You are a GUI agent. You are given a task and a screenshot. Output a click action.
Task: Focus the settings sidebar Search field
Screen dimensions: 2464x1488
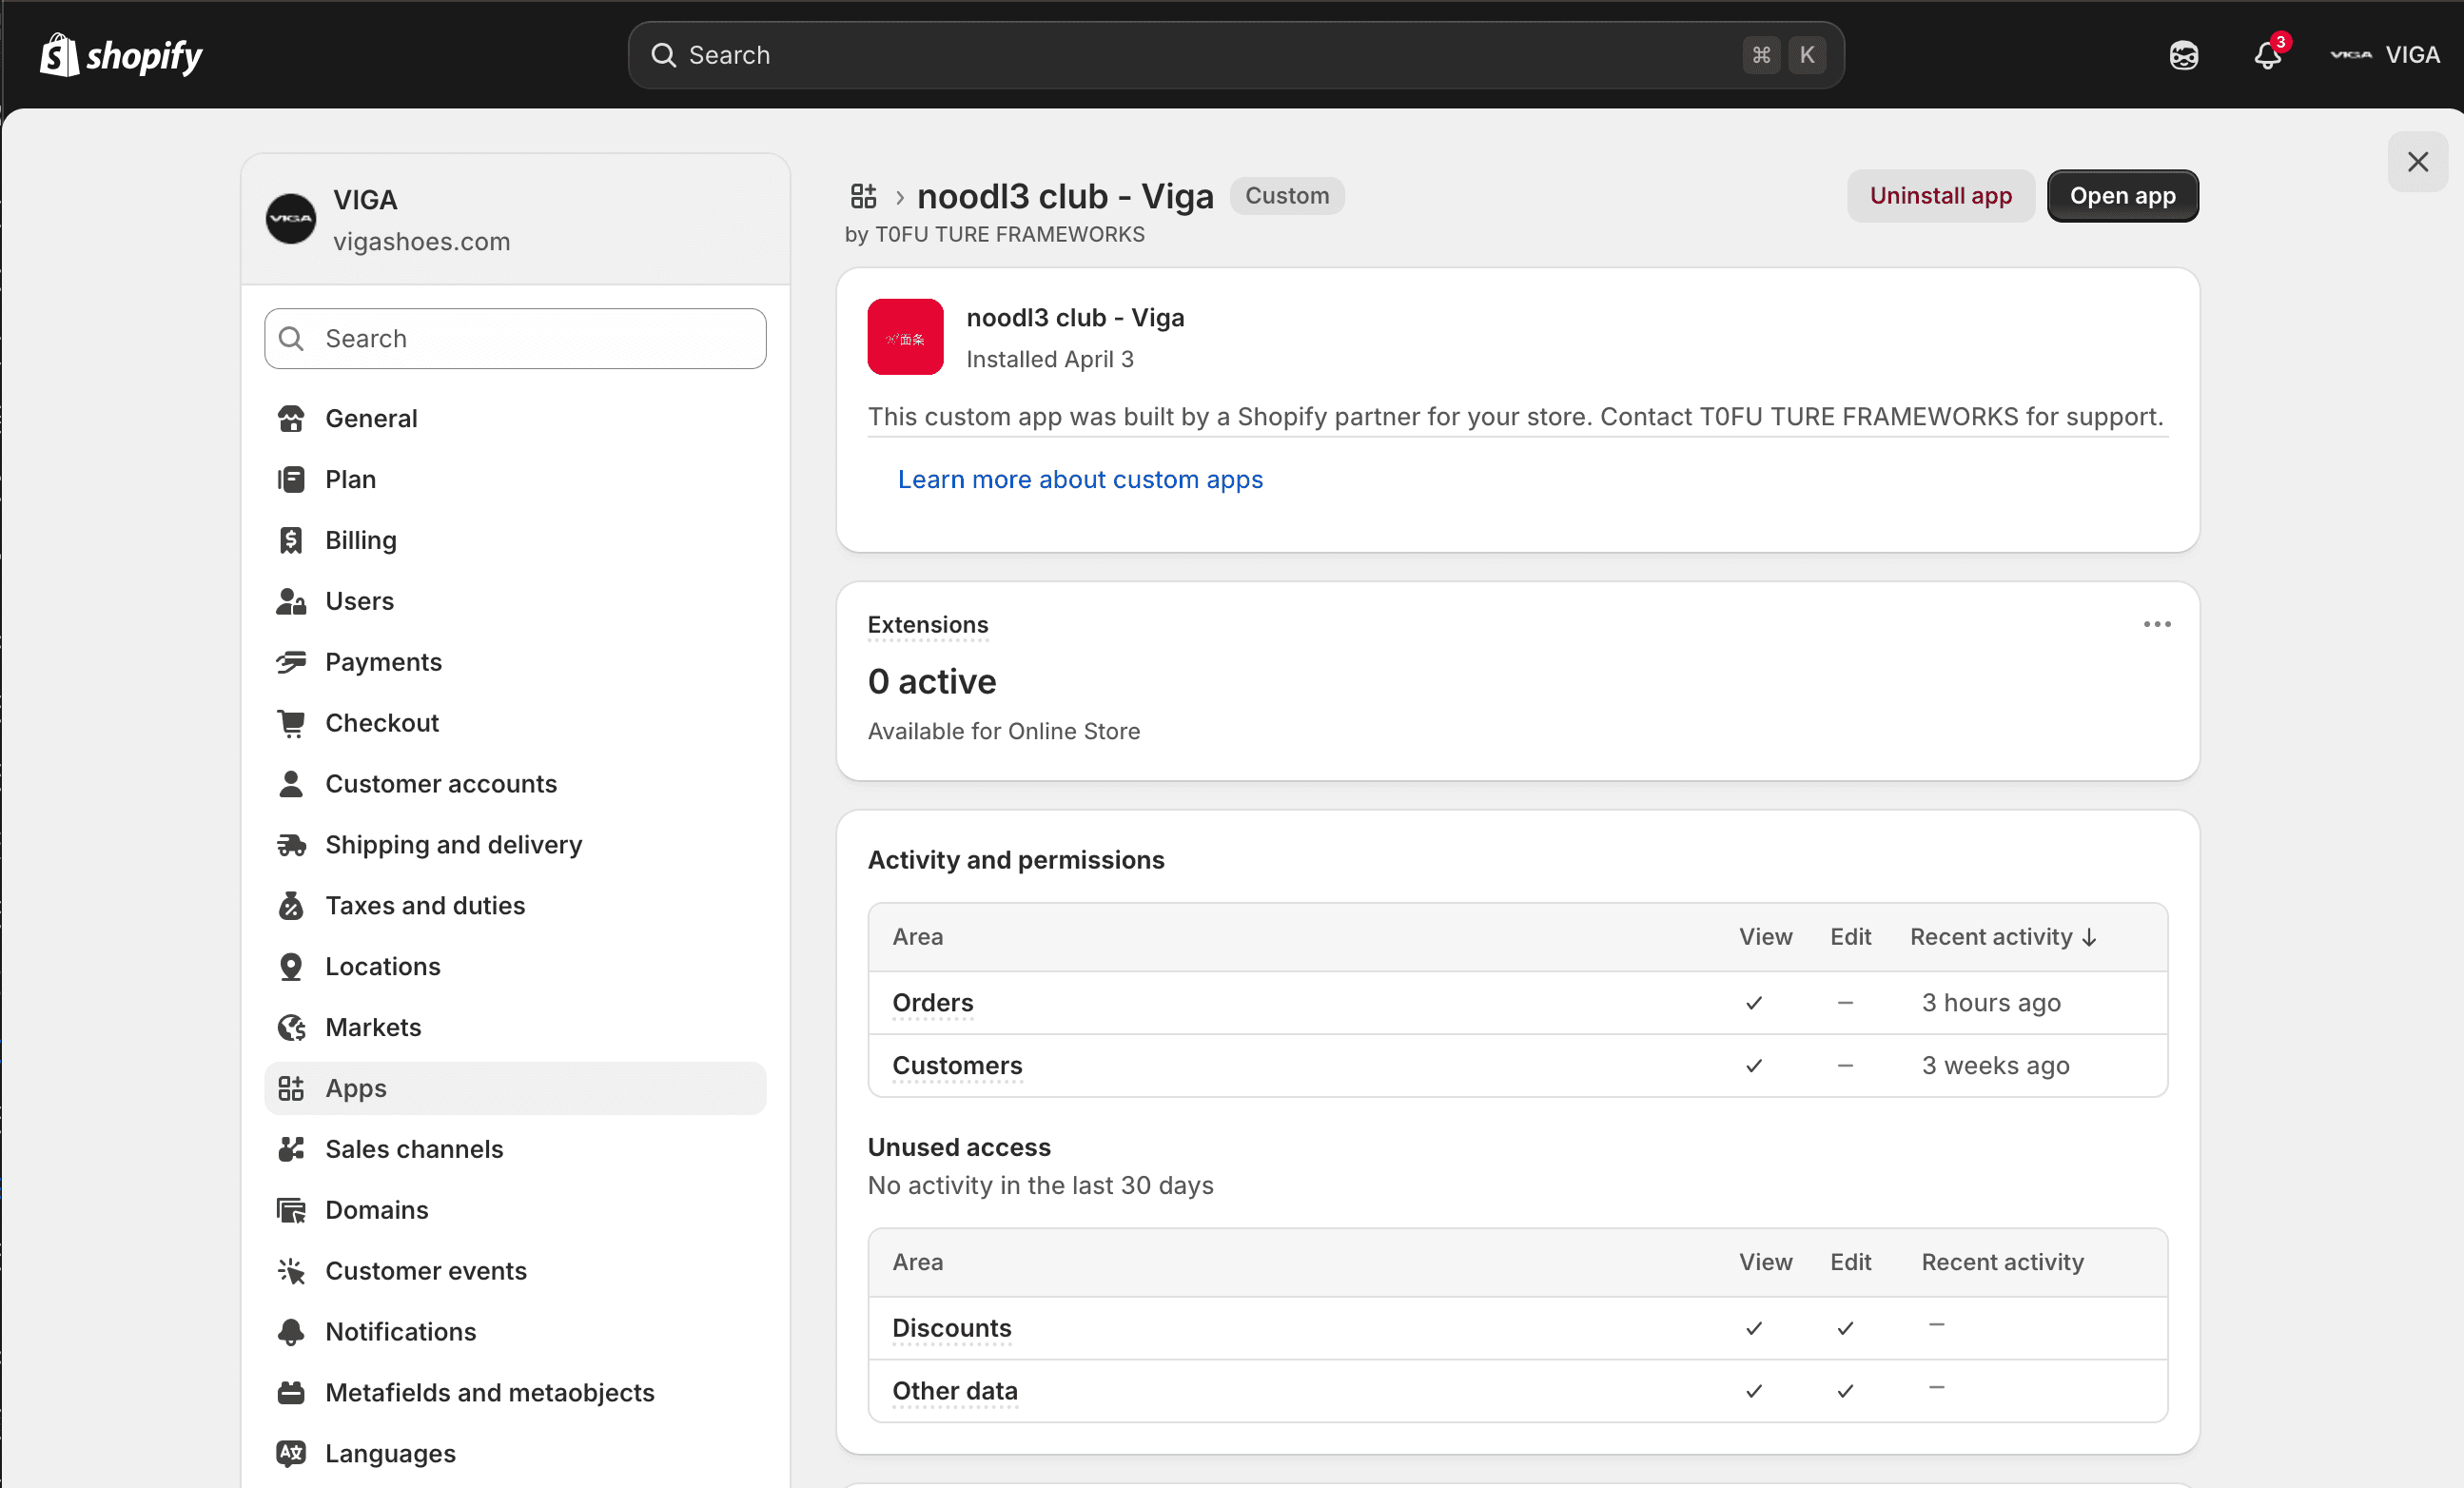(515, 339)
